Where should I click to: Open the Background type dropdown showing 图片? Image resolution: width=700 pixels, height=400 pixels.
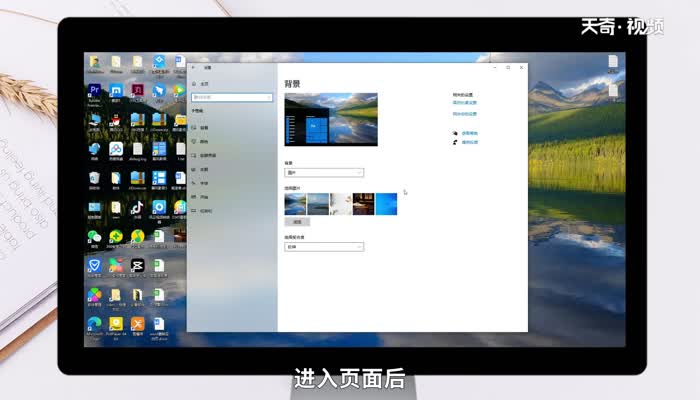324,172
